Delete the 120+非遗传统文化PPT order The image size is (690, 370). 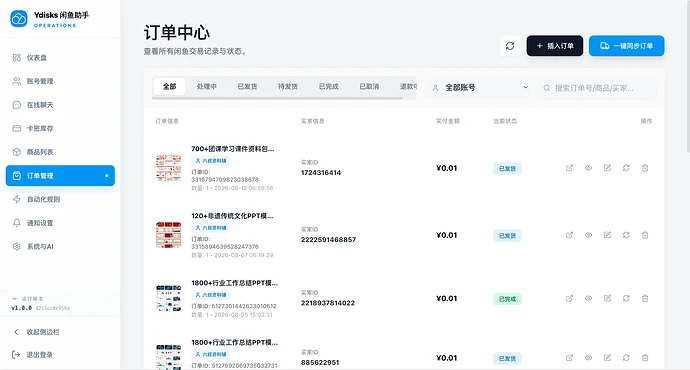(x=645, y=235)
